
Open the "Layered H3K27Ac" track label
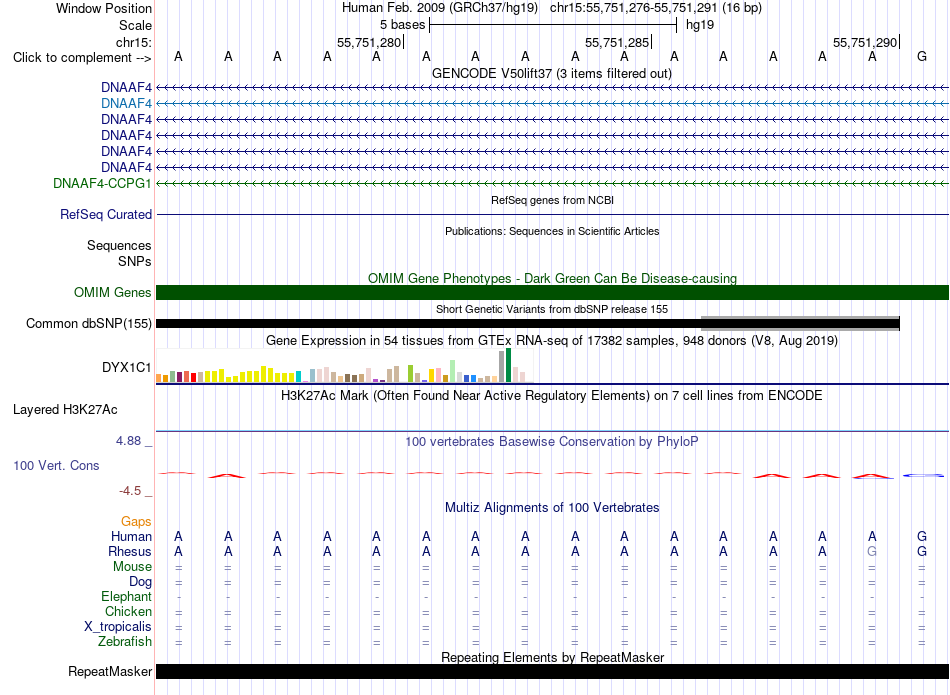[65, 410]
